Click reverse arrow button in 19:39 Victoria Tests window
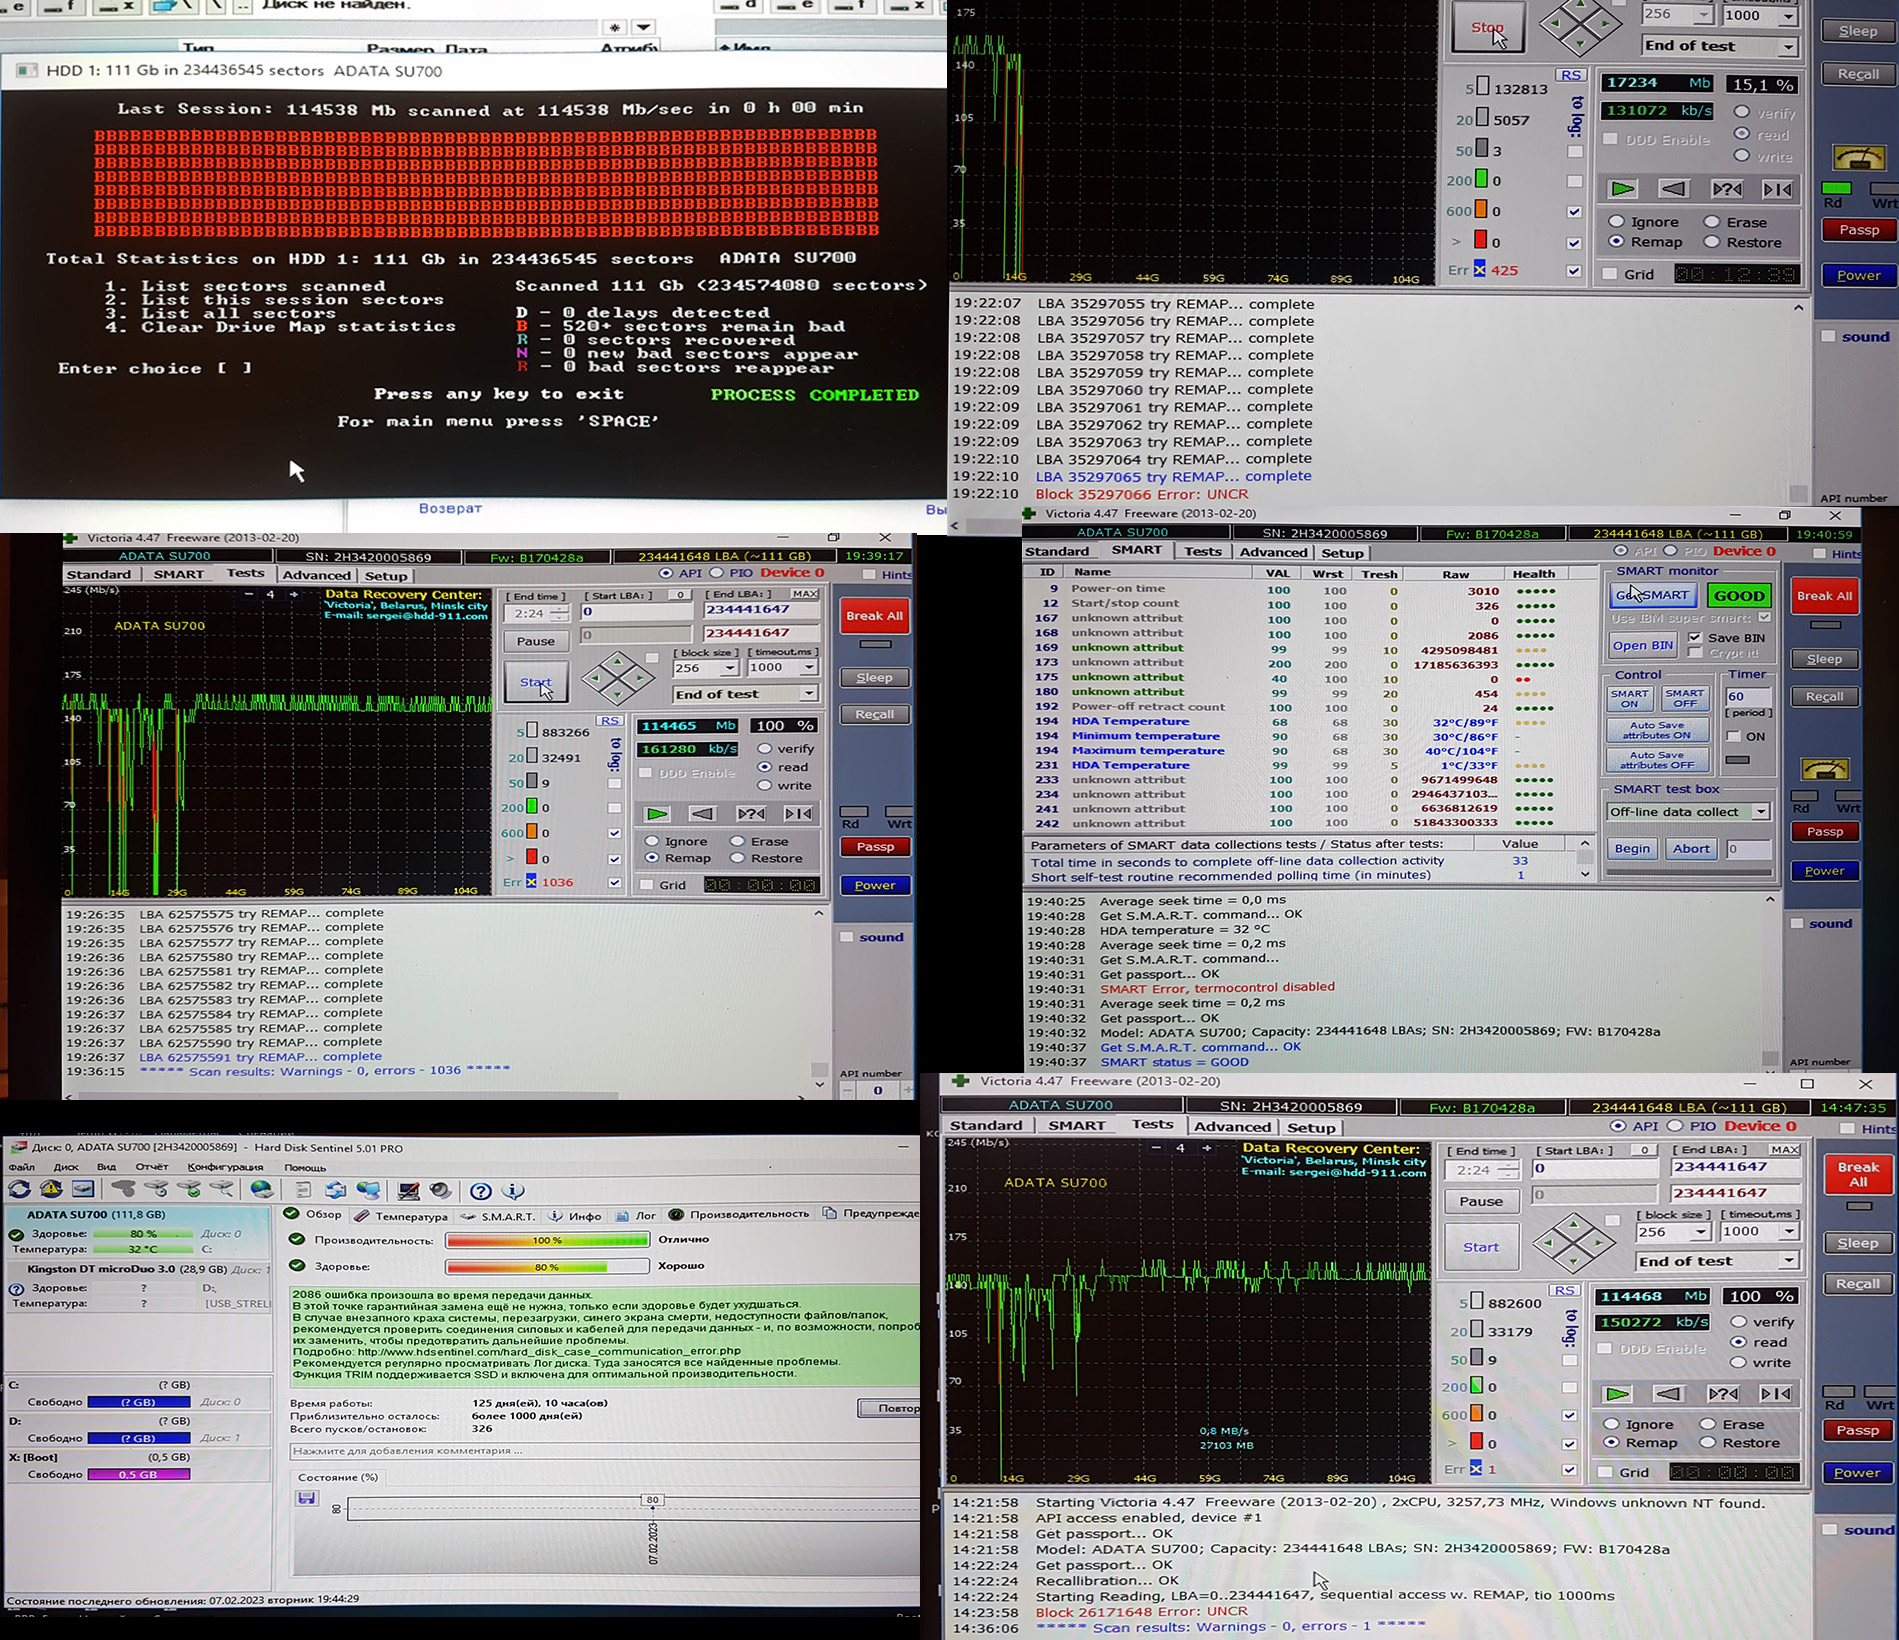The height and width of the screenshot is (1640, 1899). click(703, 814)
